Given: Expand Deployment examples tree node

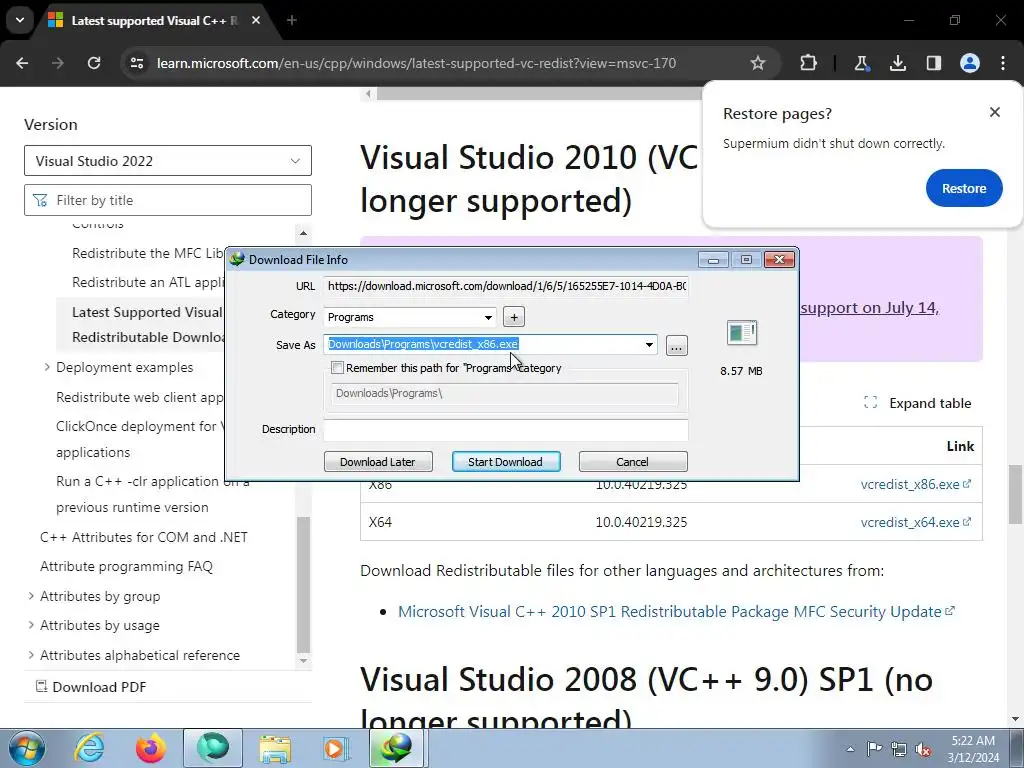Looking at the screenshot, I should [47, 367].
